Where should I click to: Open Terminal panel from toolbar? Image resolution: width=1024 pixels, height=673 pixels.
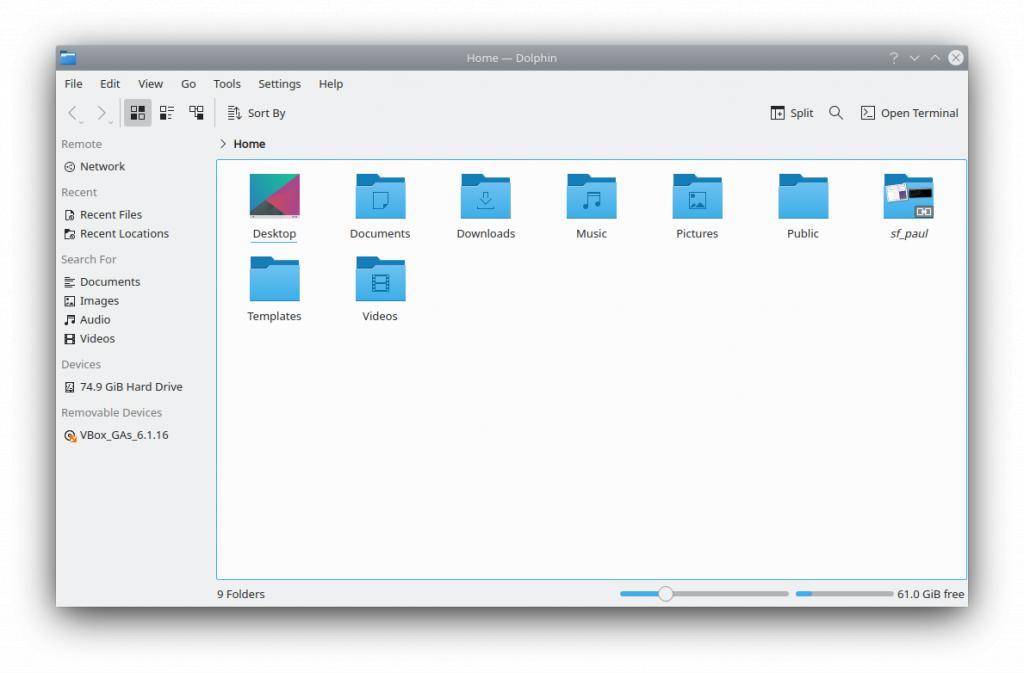click(909, 113)
